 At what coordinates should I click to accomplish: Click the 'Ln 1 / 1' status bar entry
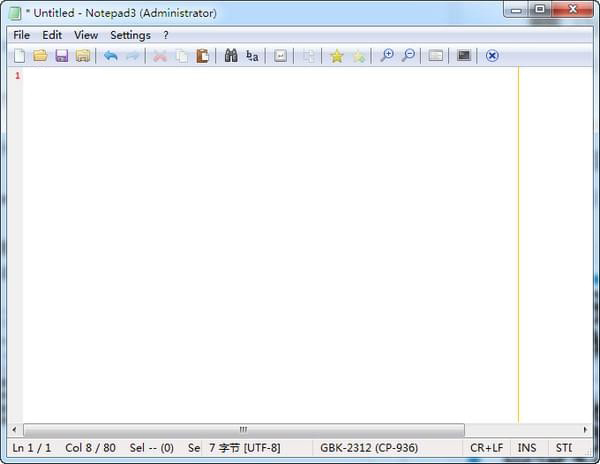click(32, 448)
